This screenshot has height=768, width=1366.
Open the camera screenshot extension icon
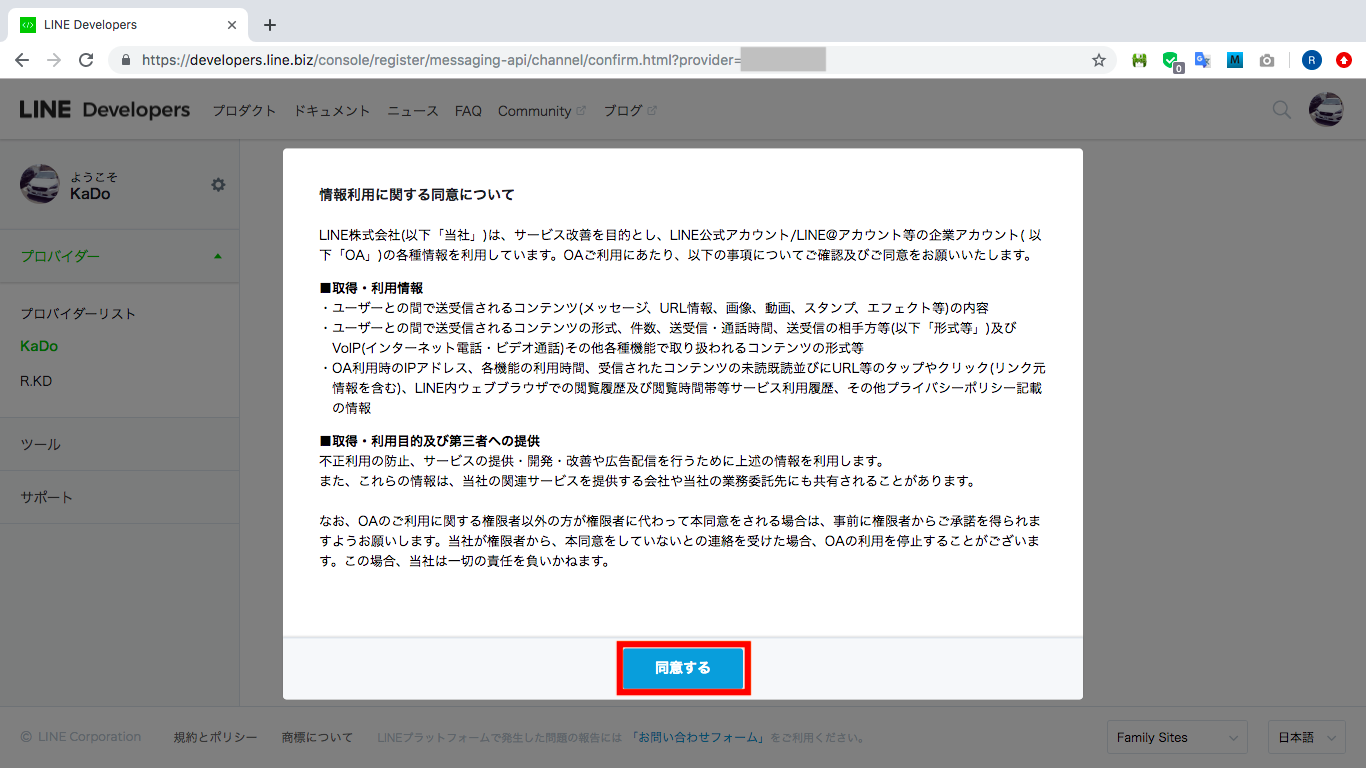coord(1267,60)
